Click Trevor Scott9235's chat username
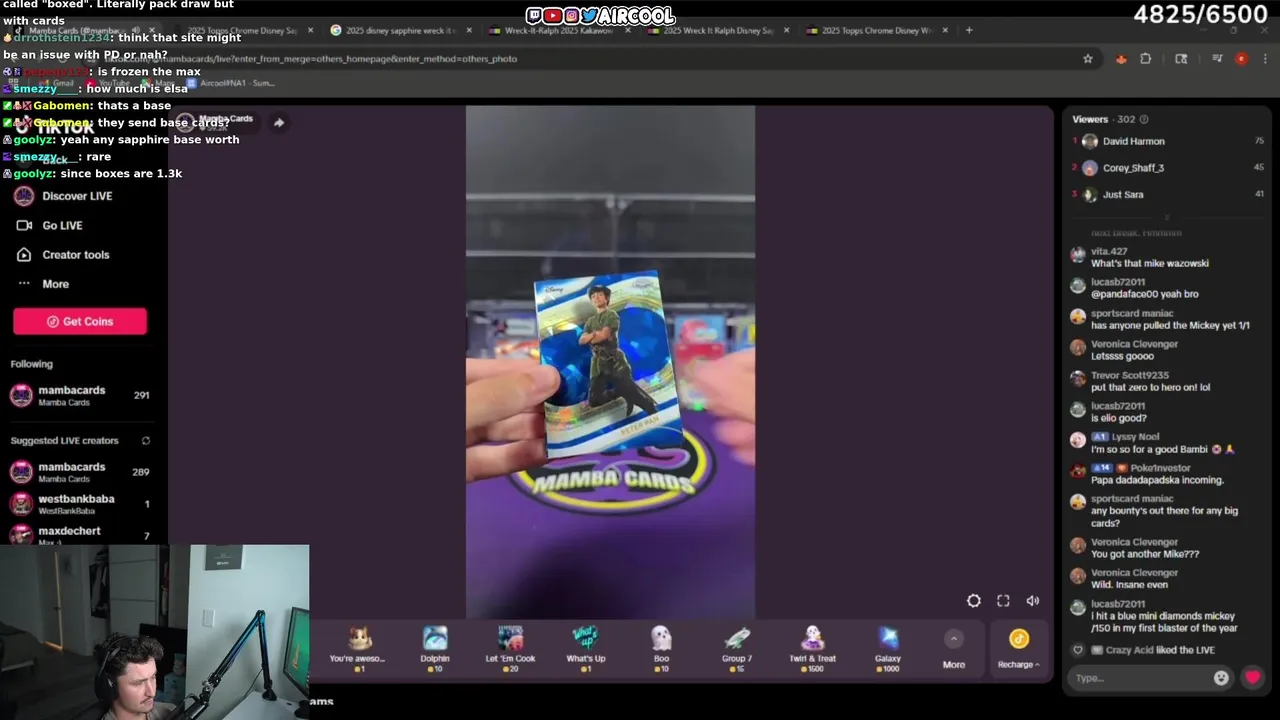 tap(1130, 375)
